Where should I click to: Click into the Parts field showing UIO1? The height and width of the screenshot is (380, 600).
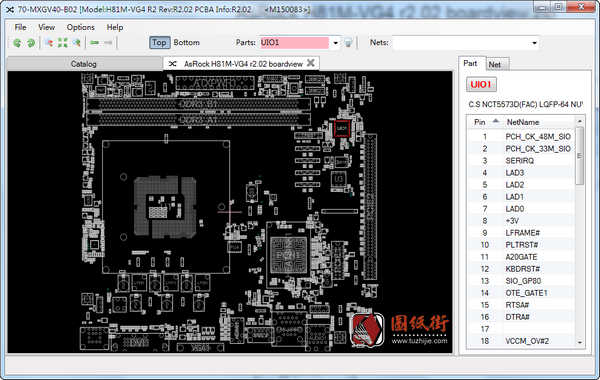click(x=293, y=43)
